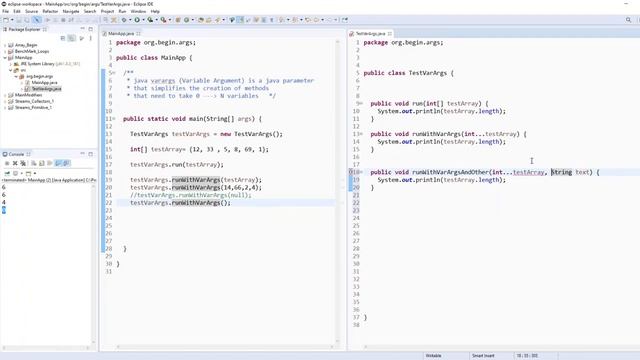The height and width of the screenshot is (360, 640).
Task: Open the Navigate menu
Action: (71, 11)
